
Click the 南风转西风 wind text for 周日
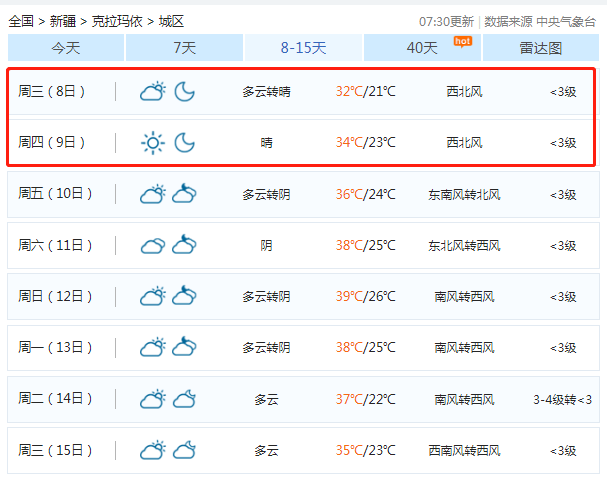[x=465, y=297]
